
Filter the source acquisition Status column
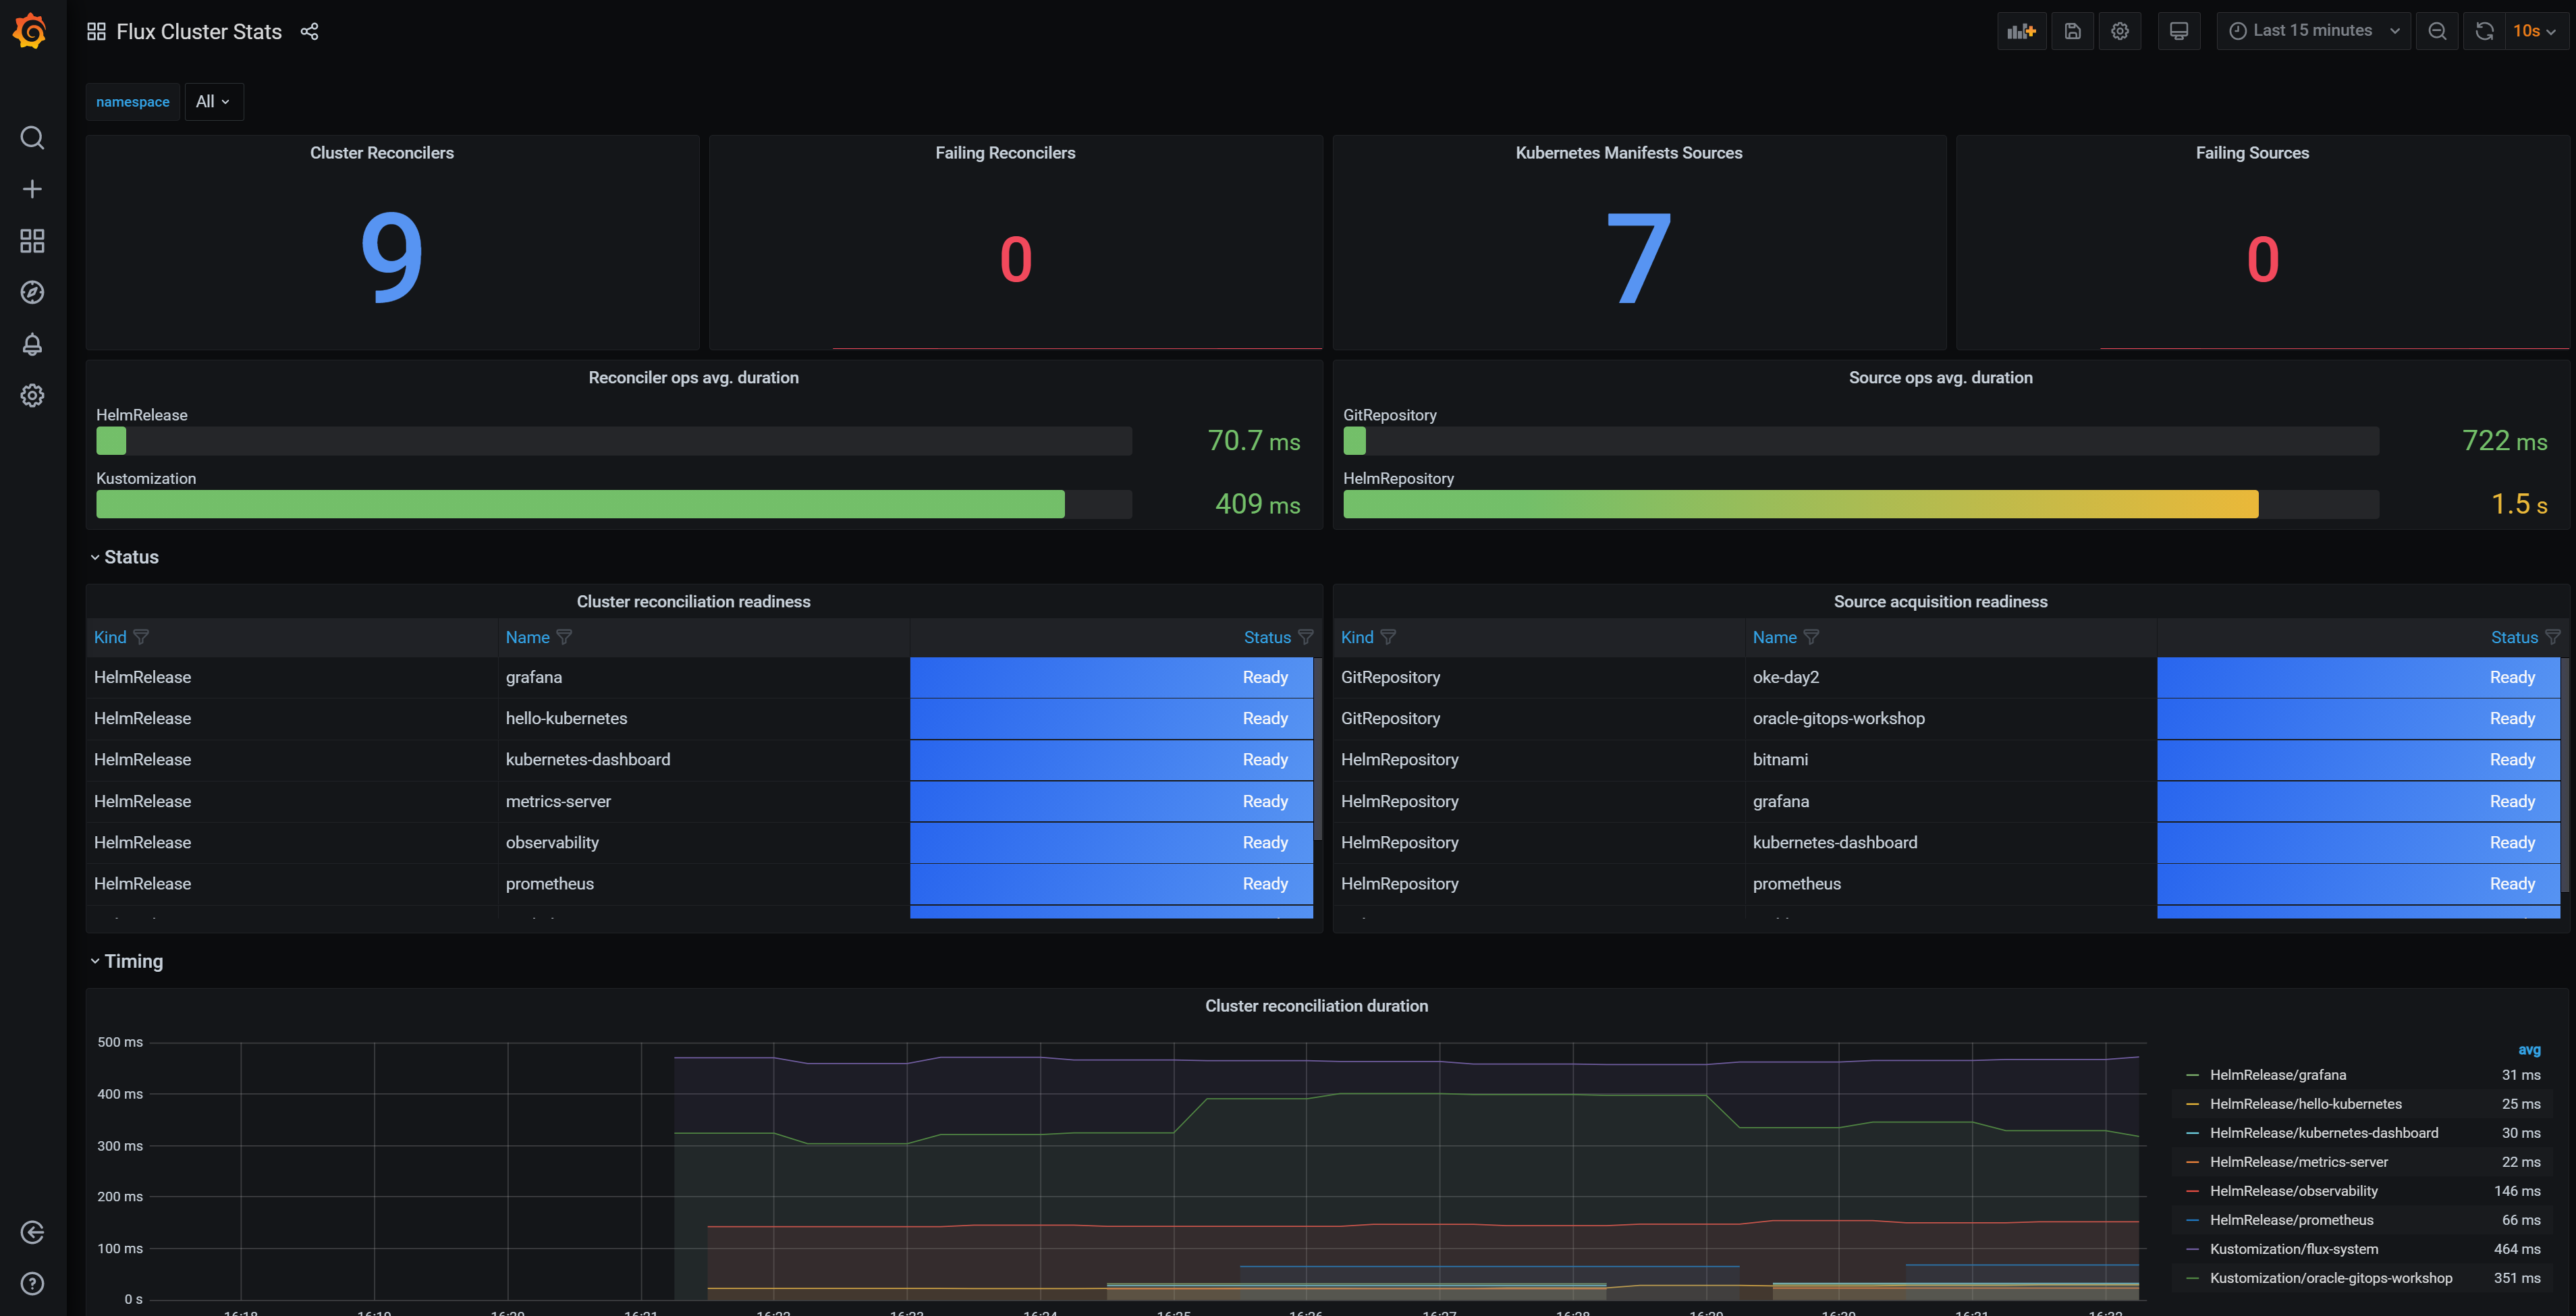coord(2552,637)
